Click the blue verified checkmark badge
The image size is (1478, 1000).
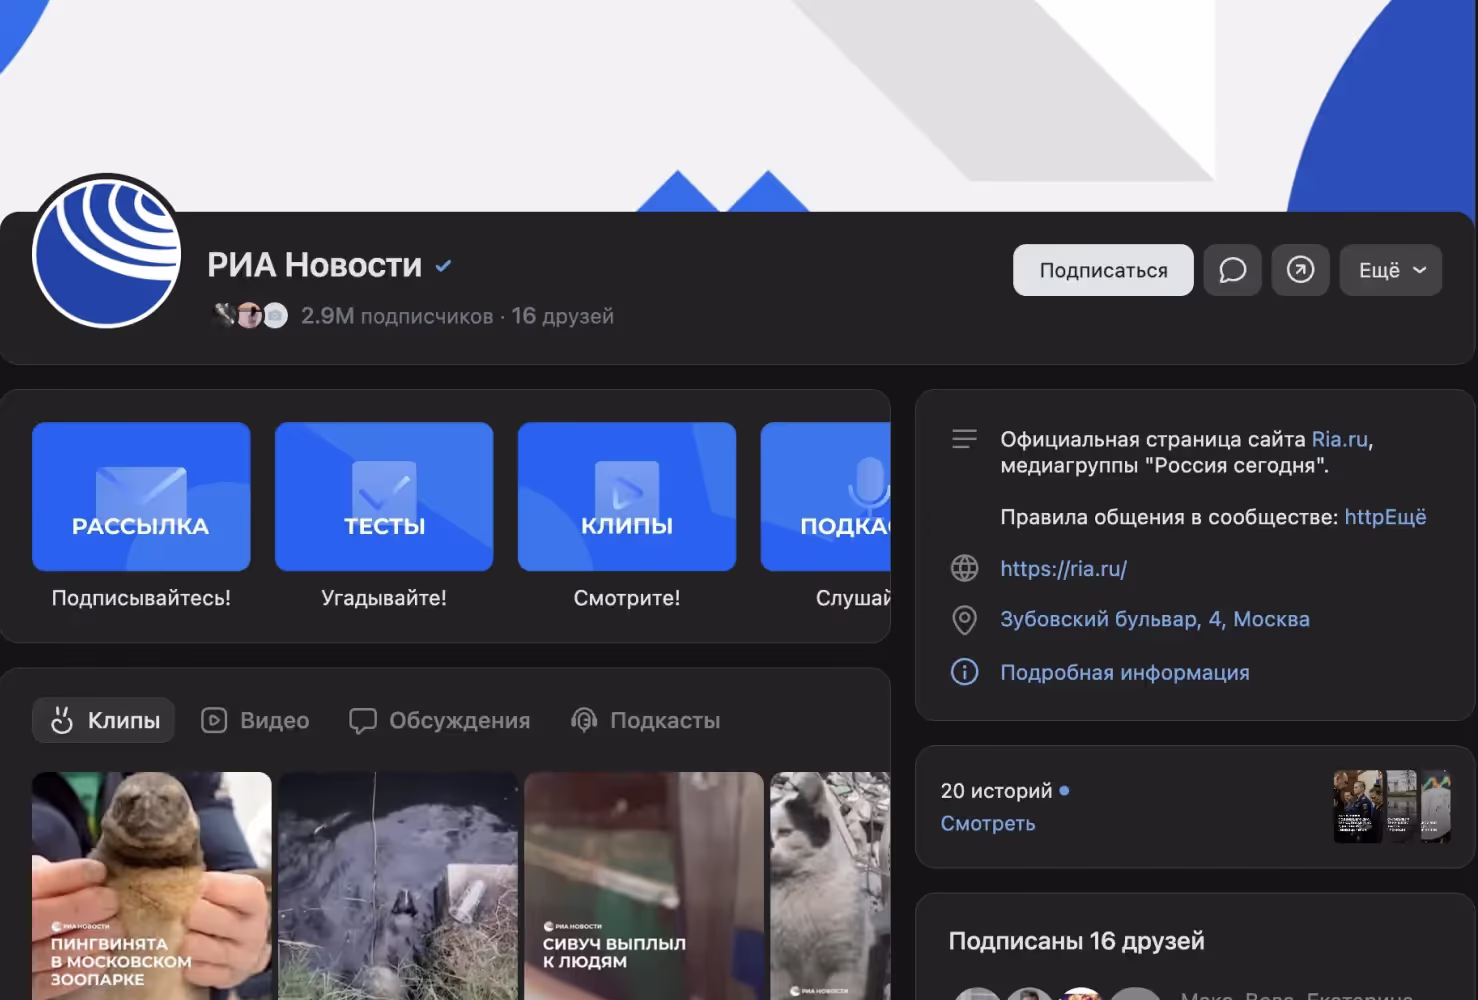(443, 266)
